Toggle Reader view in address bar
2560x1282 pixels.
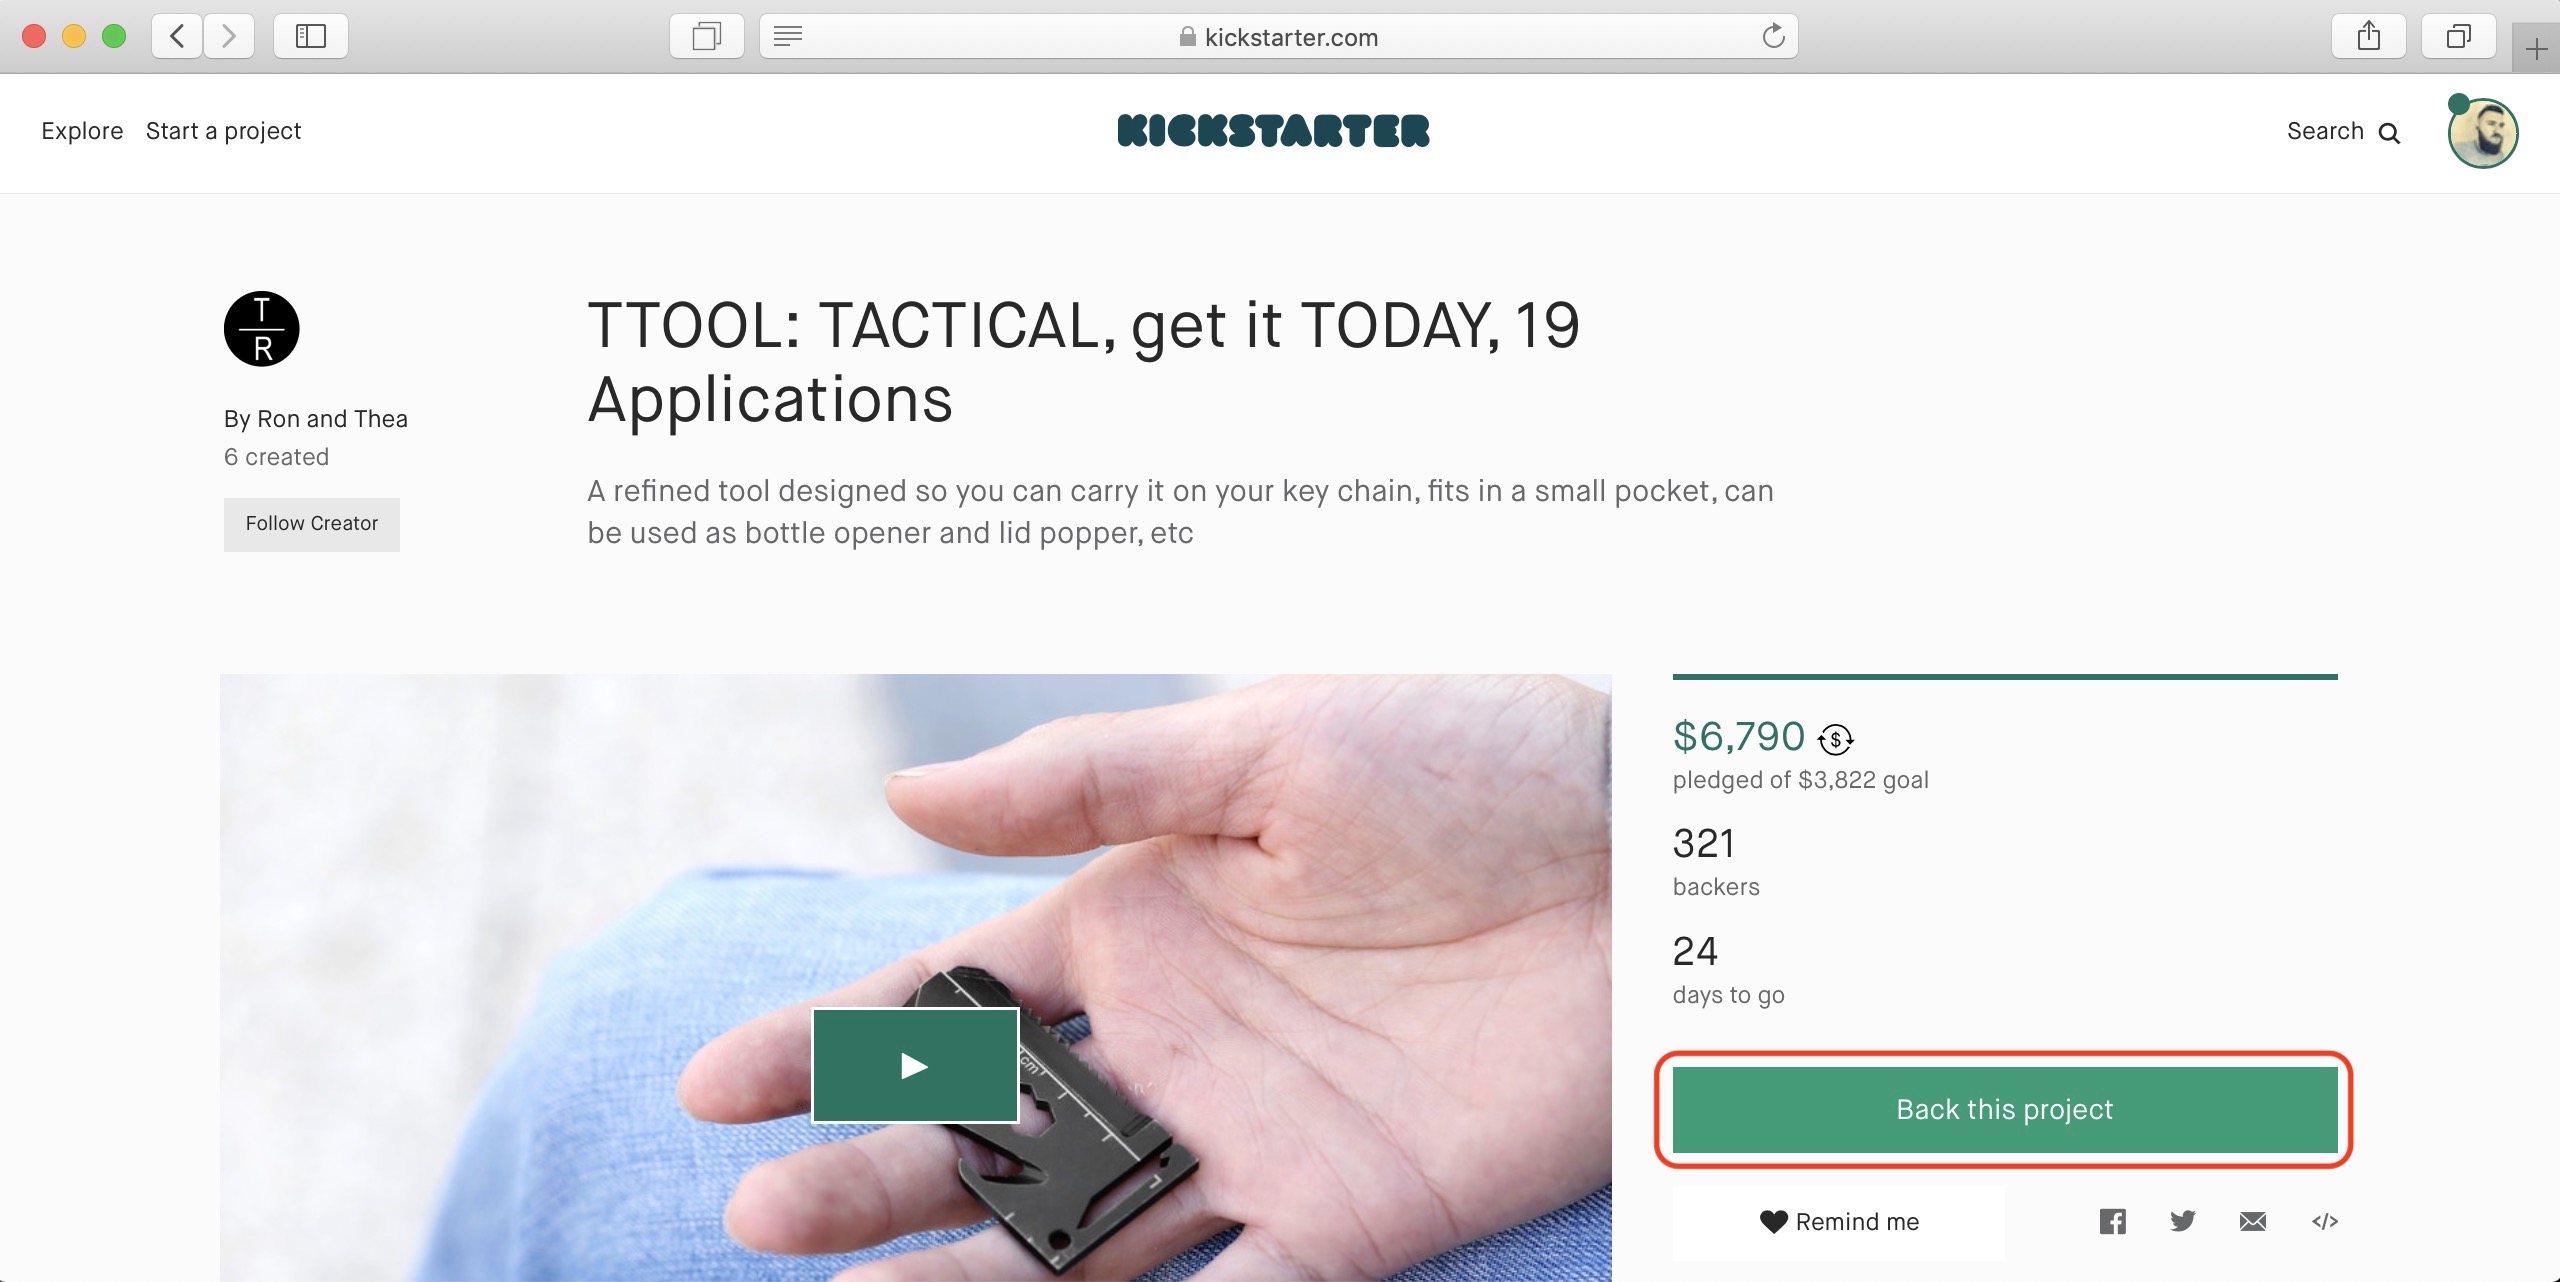(x=788, y=37)
